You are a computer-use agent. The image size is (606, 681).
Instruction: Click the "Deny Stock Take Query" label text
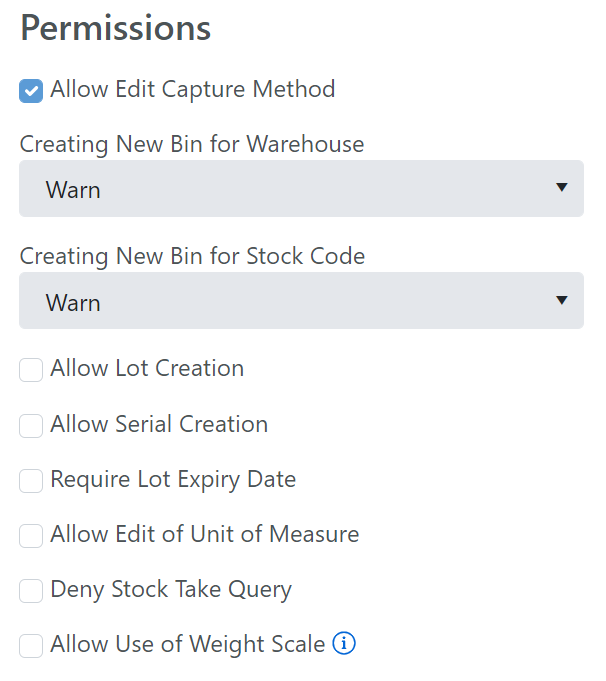pyautogui.click(x=171, y=590)
